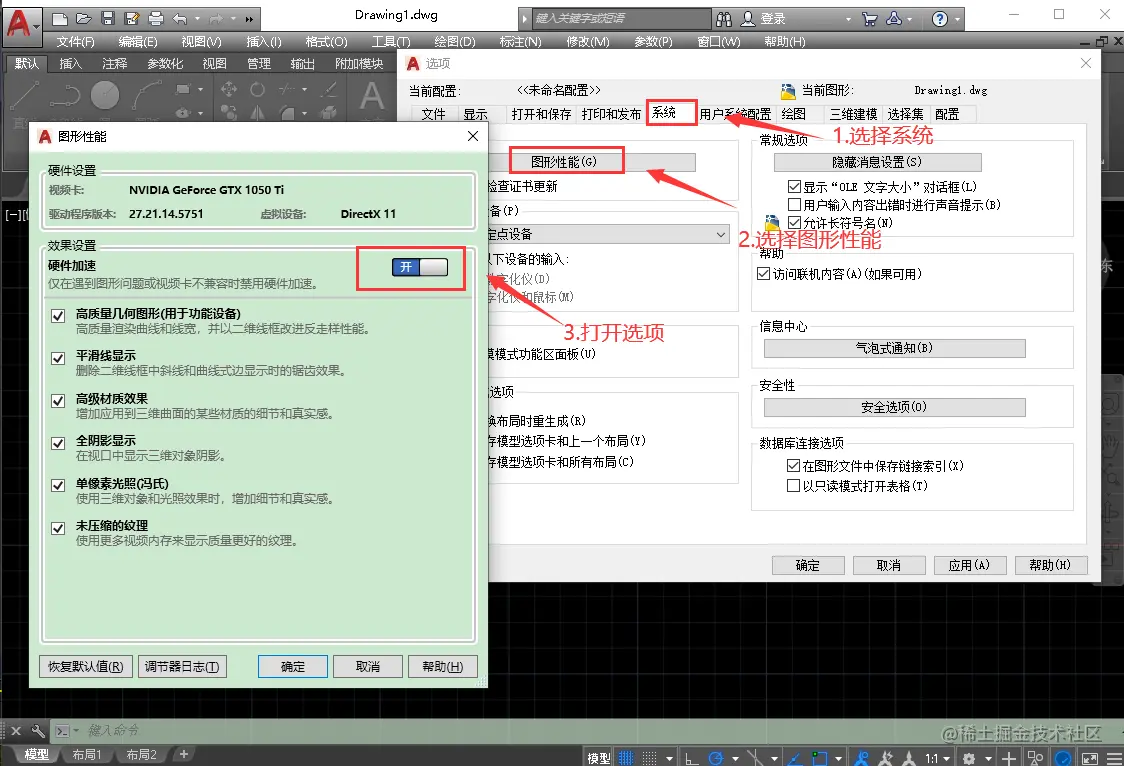Select the Rotate tool in the ribbon
Viewport: 1124px width, 766px height.
pyautogui.click(x=257, y=89)
